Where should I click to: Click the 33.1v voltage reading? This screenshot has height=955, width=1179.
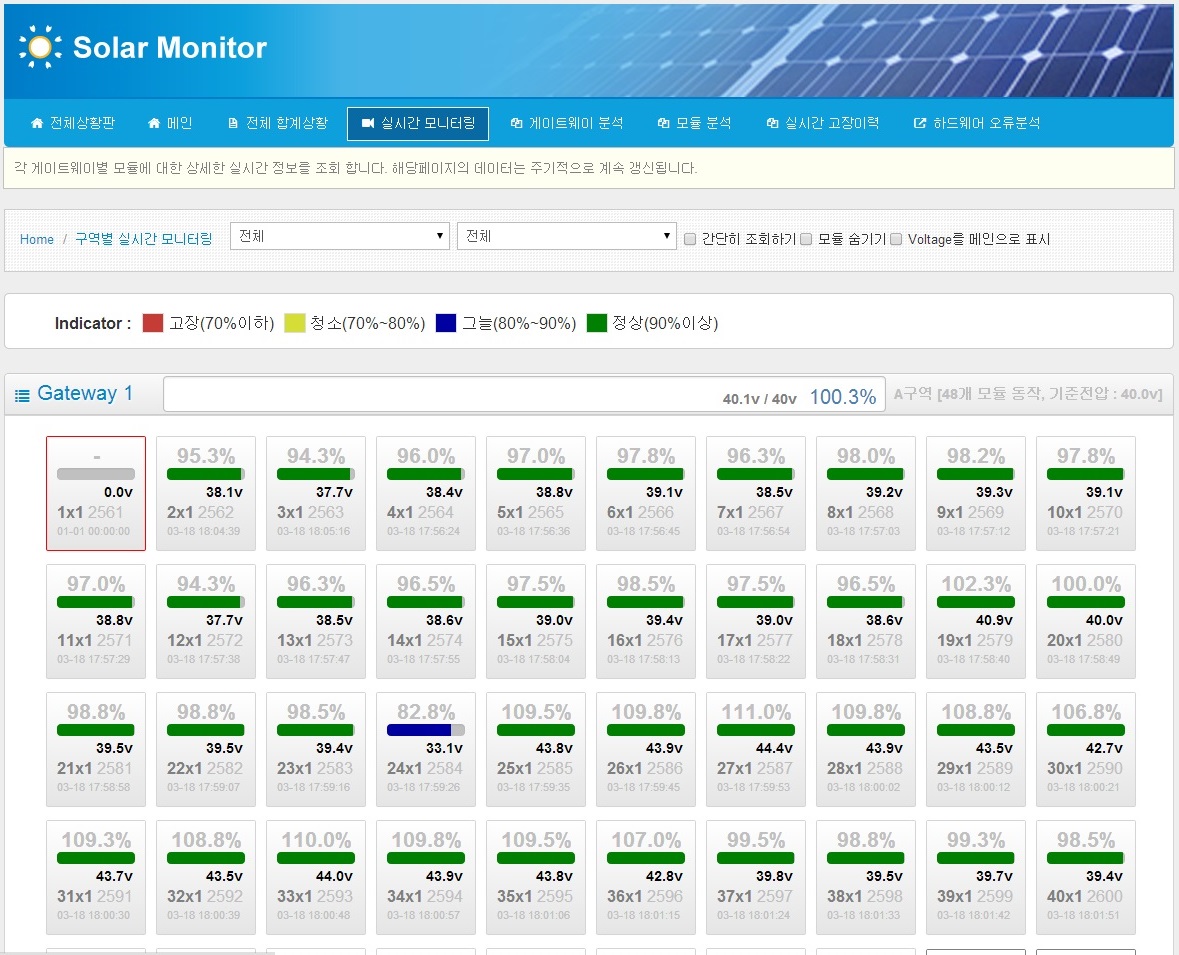click(444, 748)
